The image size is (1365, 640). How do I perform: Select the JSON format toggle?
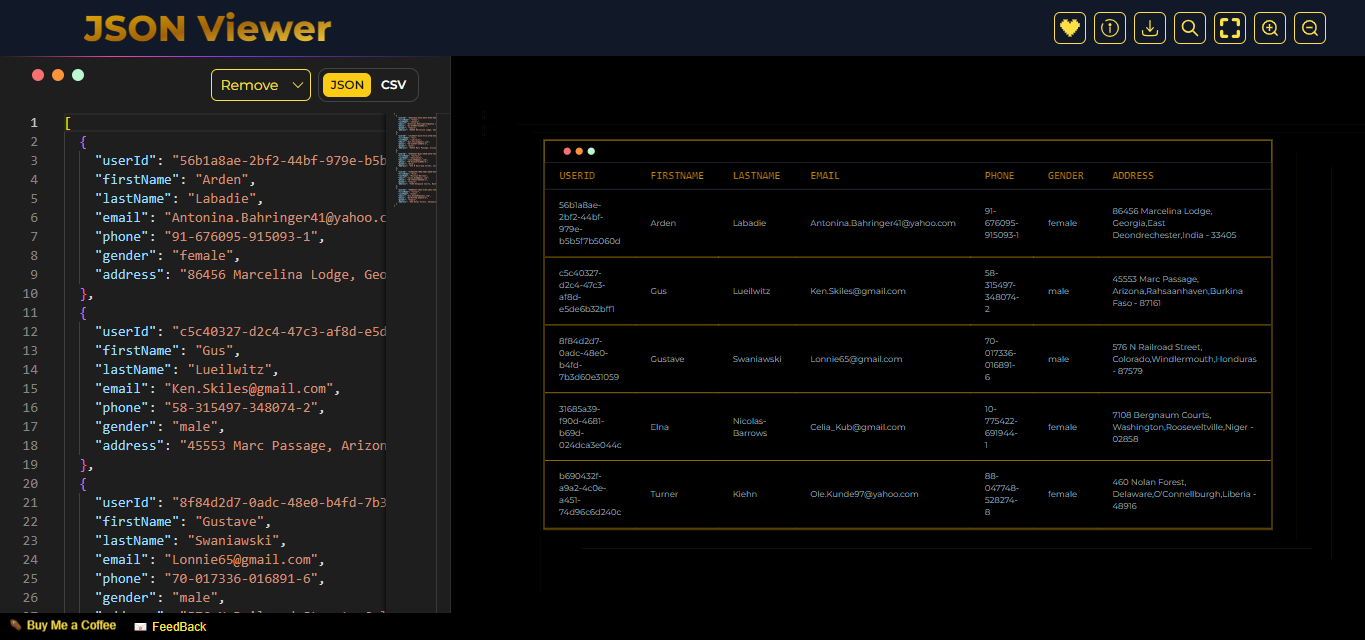346,85
